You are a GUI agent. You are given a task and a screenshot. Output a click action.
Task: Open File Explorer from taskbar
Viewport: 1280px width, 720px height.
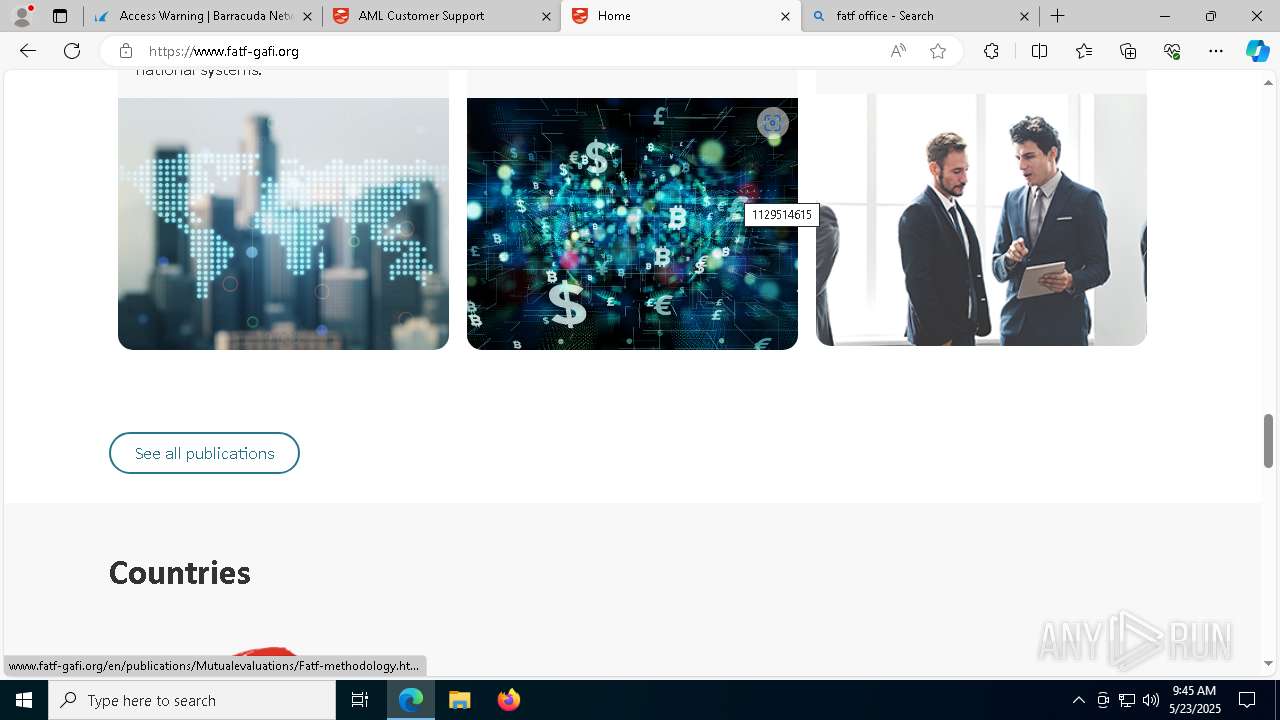[x=460, y=700]
